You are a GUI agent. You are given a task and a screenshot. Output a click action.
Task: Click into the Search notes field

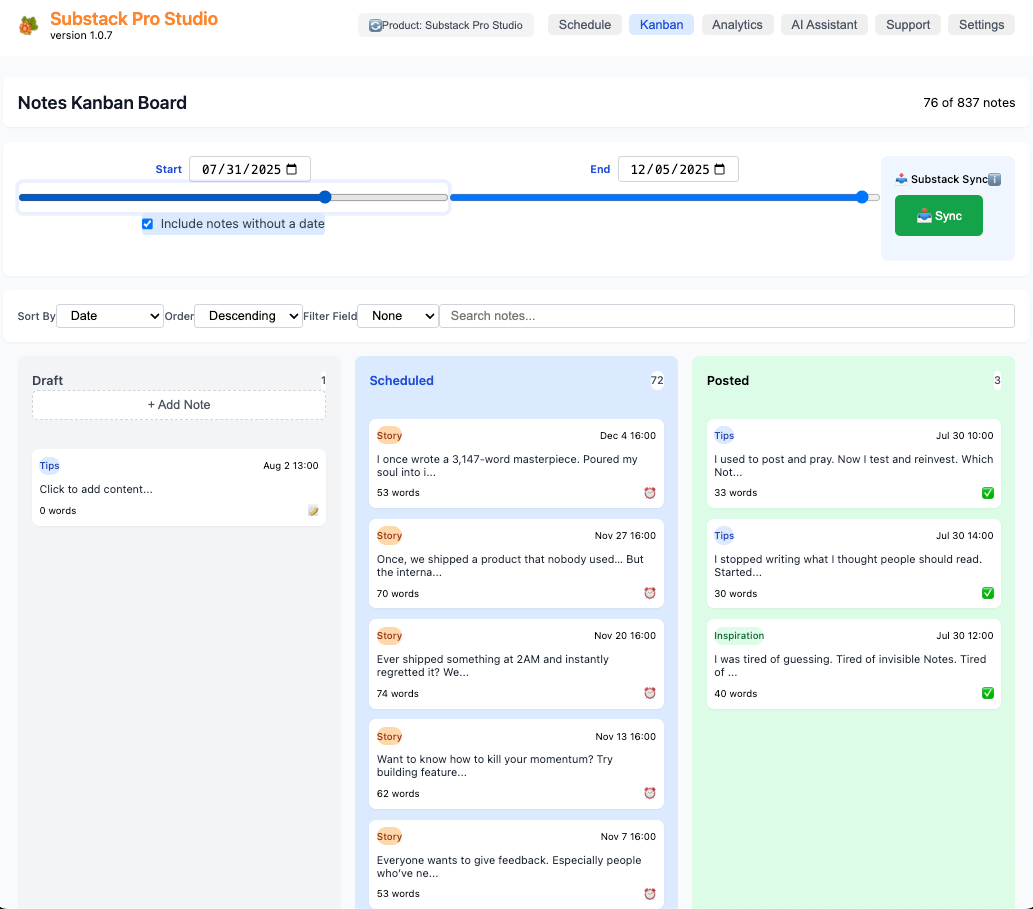[x=727, y=316]
